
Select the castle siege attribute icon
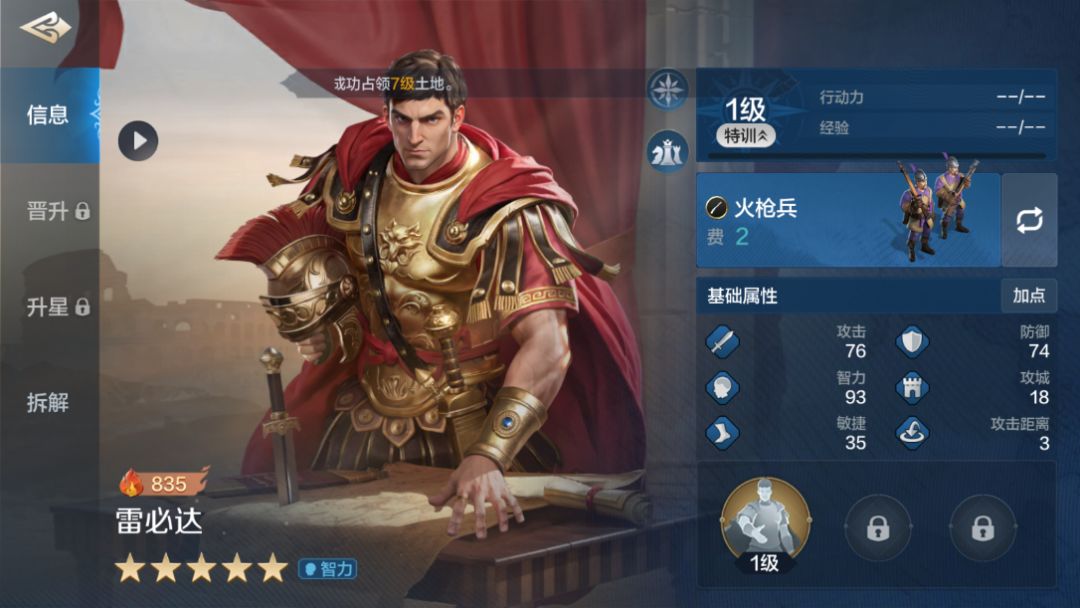tap(912, 388)
